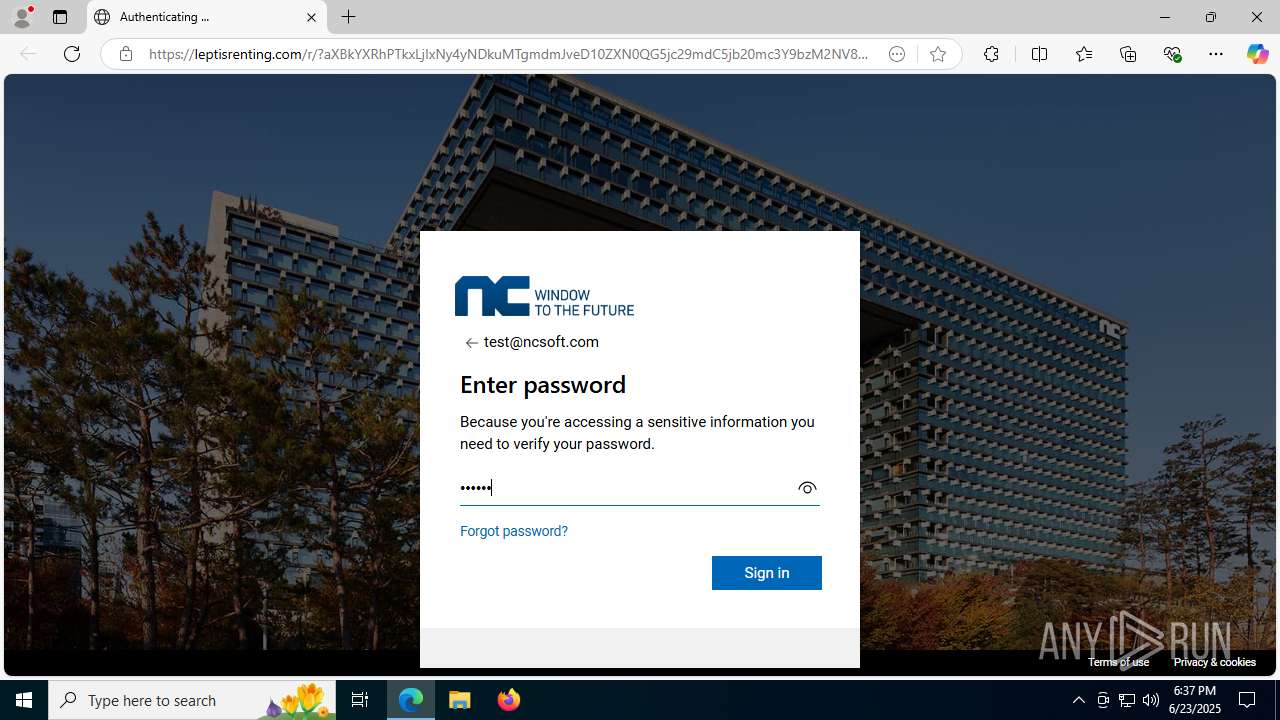View site information lock icon
The image size is (1280, 720).
click(126, 54)
